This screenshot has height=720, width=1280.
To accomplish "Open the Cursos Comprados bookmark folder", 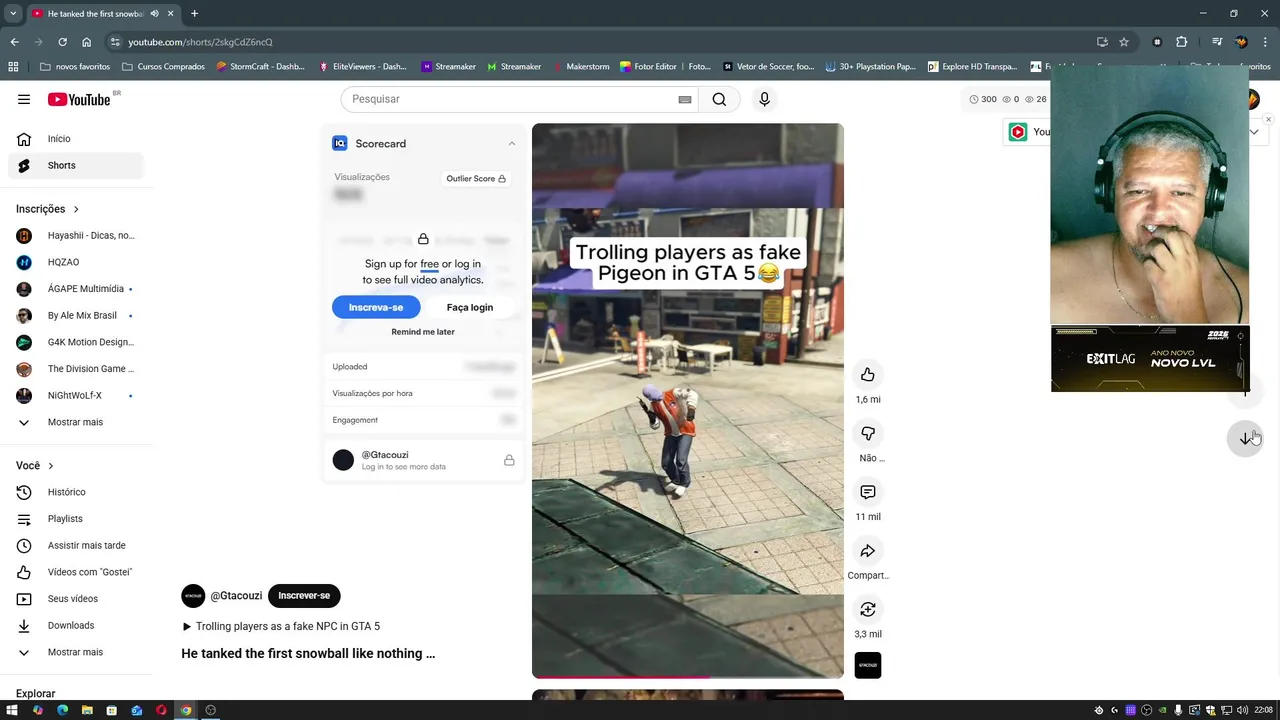I will [x=163, y=67].
